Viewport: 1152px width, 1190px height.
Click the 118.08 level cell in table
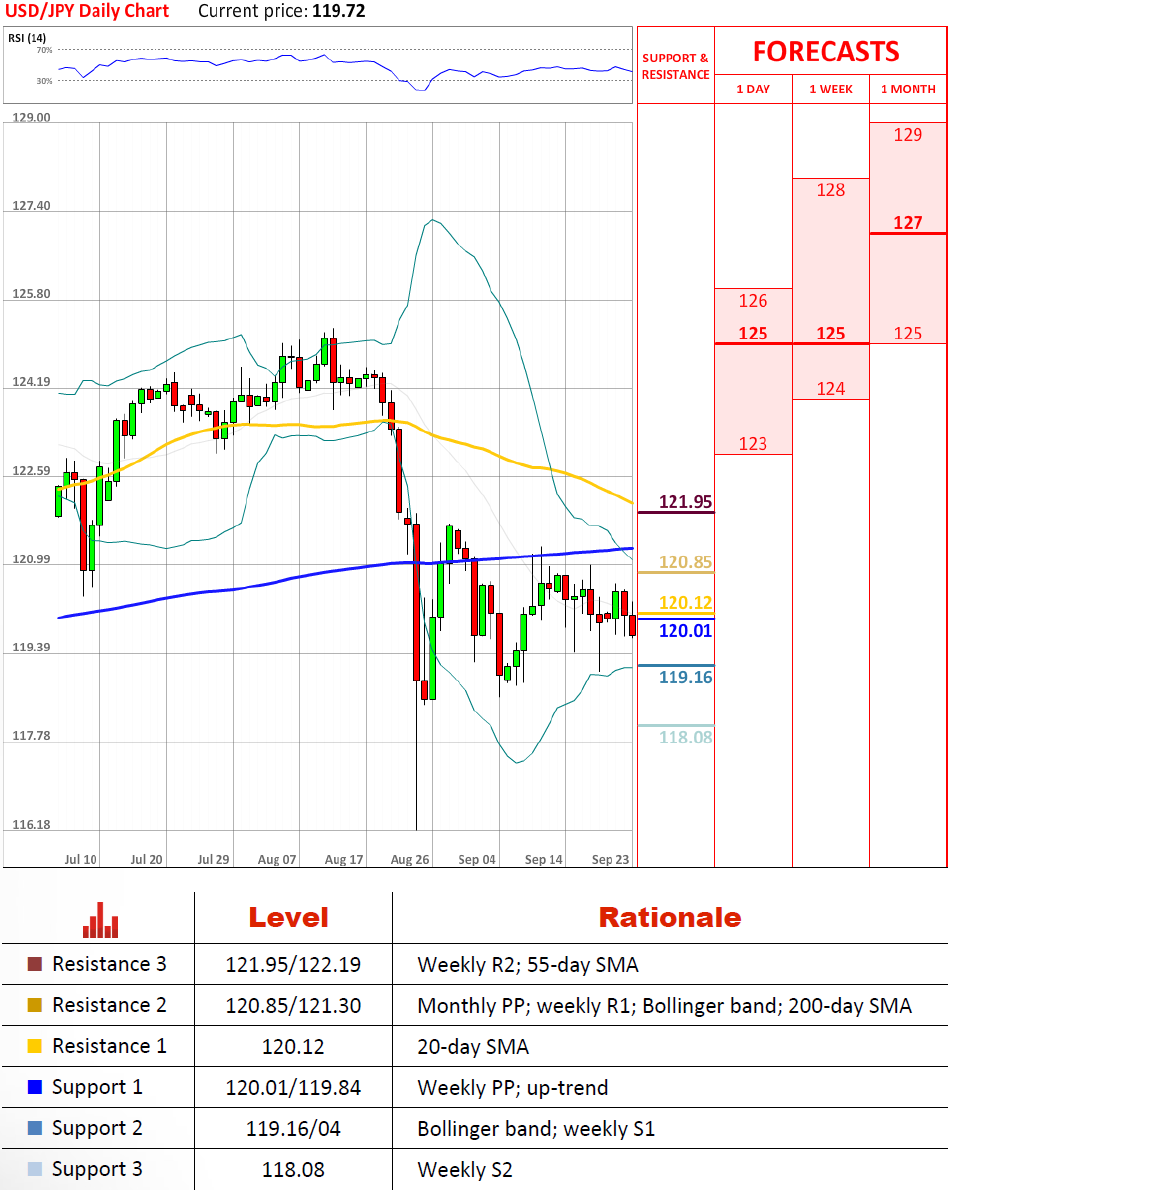click(x=293, y=1170)
